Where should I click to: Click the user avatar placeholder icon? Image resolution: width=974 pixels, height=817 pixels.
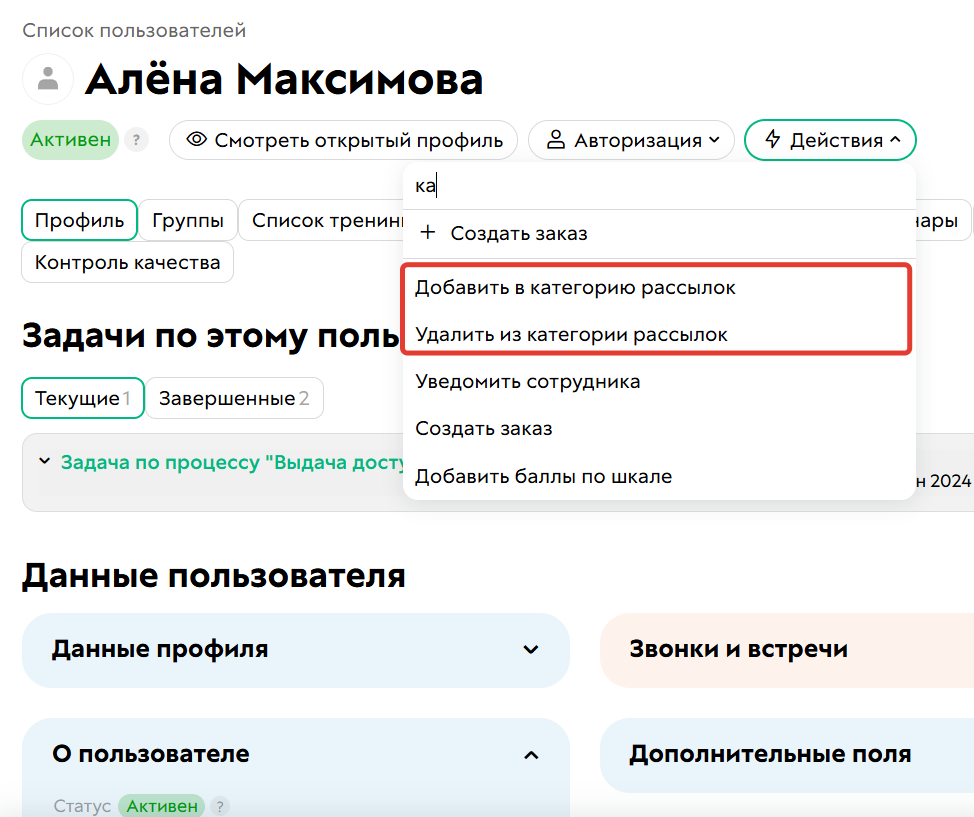(48, 79)
